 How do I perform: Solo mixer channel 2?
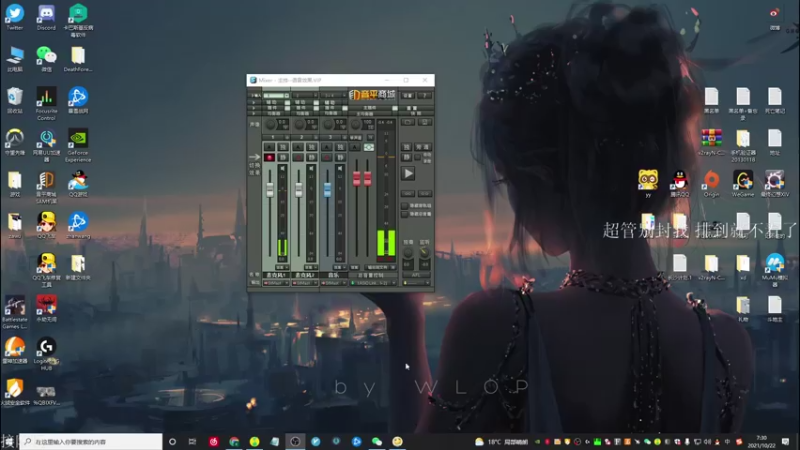click(x=311, y=147)
